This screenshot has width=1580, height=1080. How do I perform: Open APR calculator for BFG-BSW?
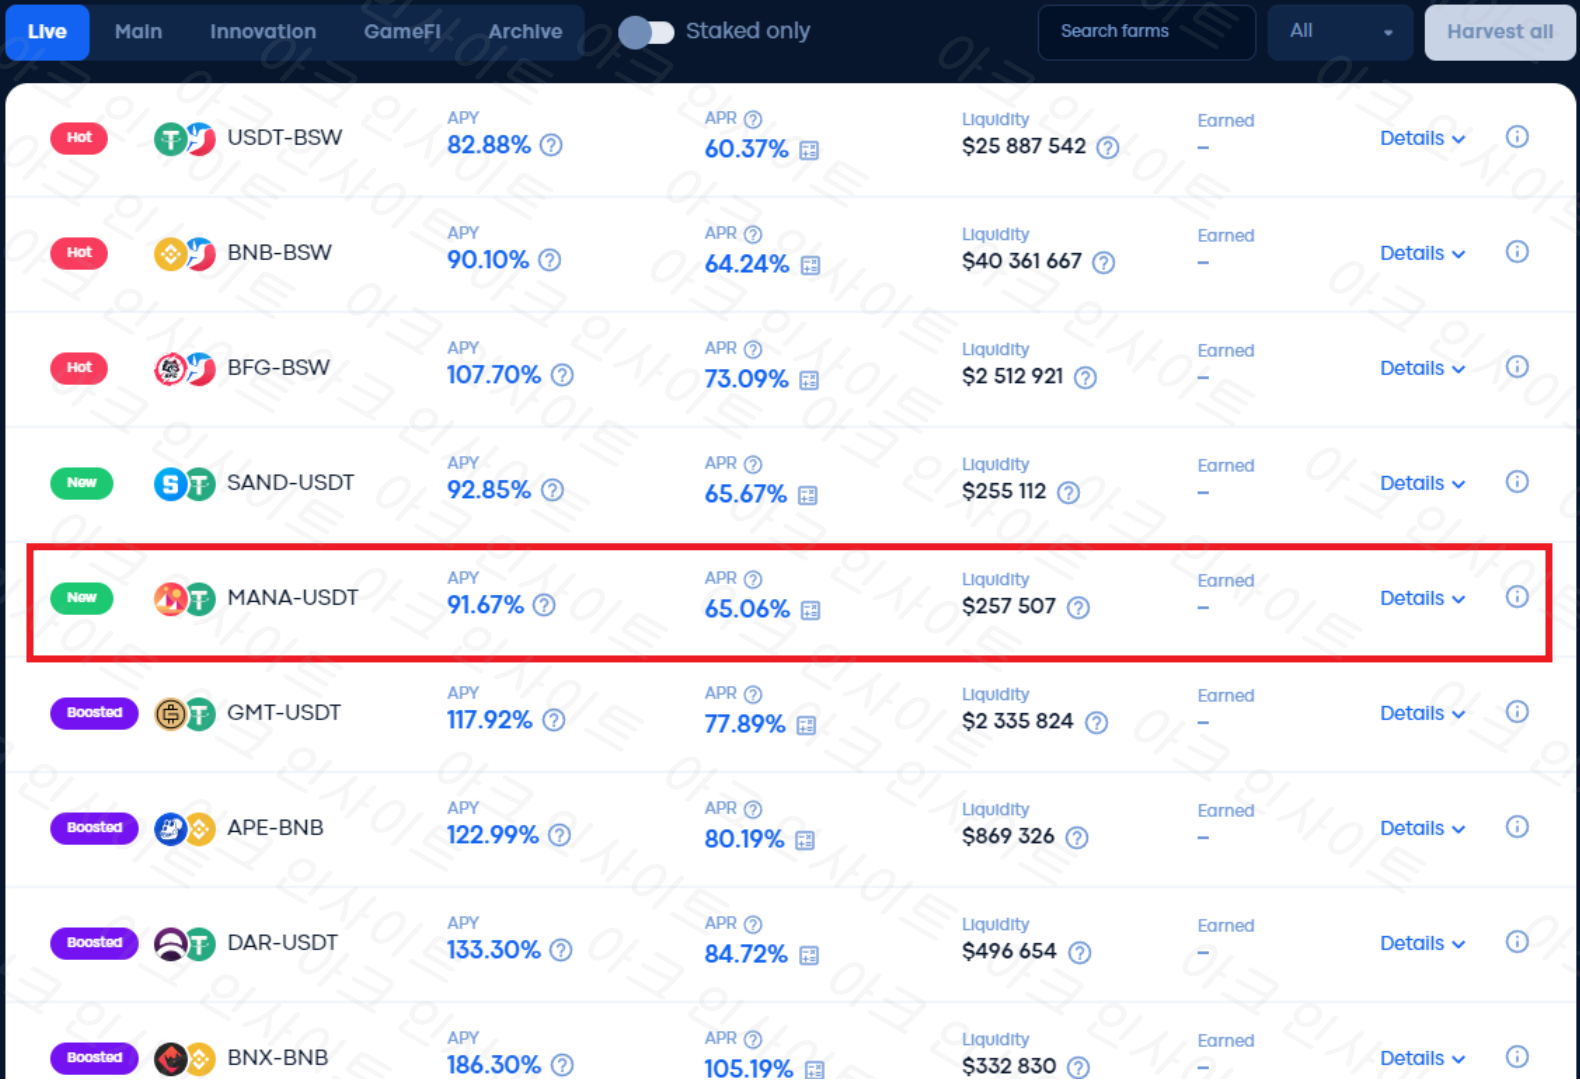[x=809, y=381]
